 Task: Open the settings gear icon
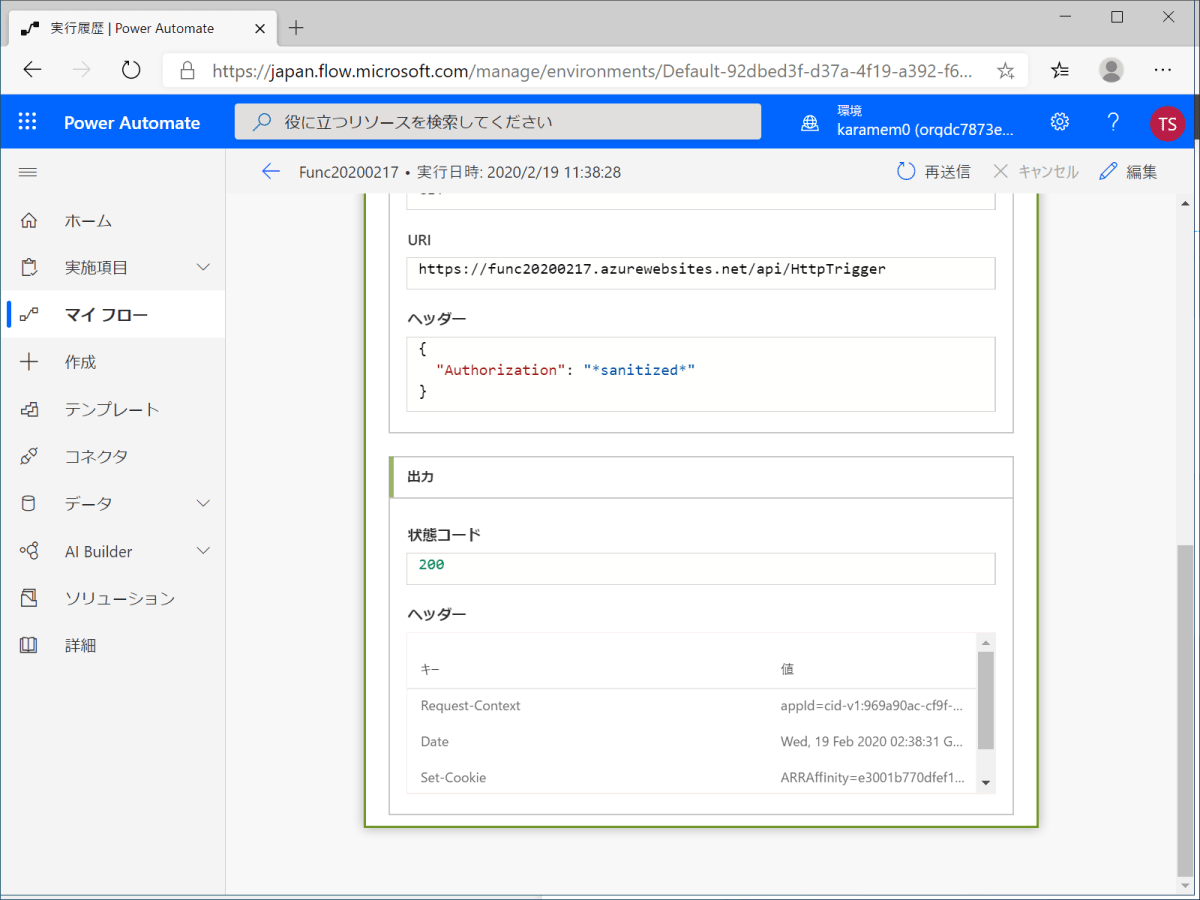[1060, 122]
